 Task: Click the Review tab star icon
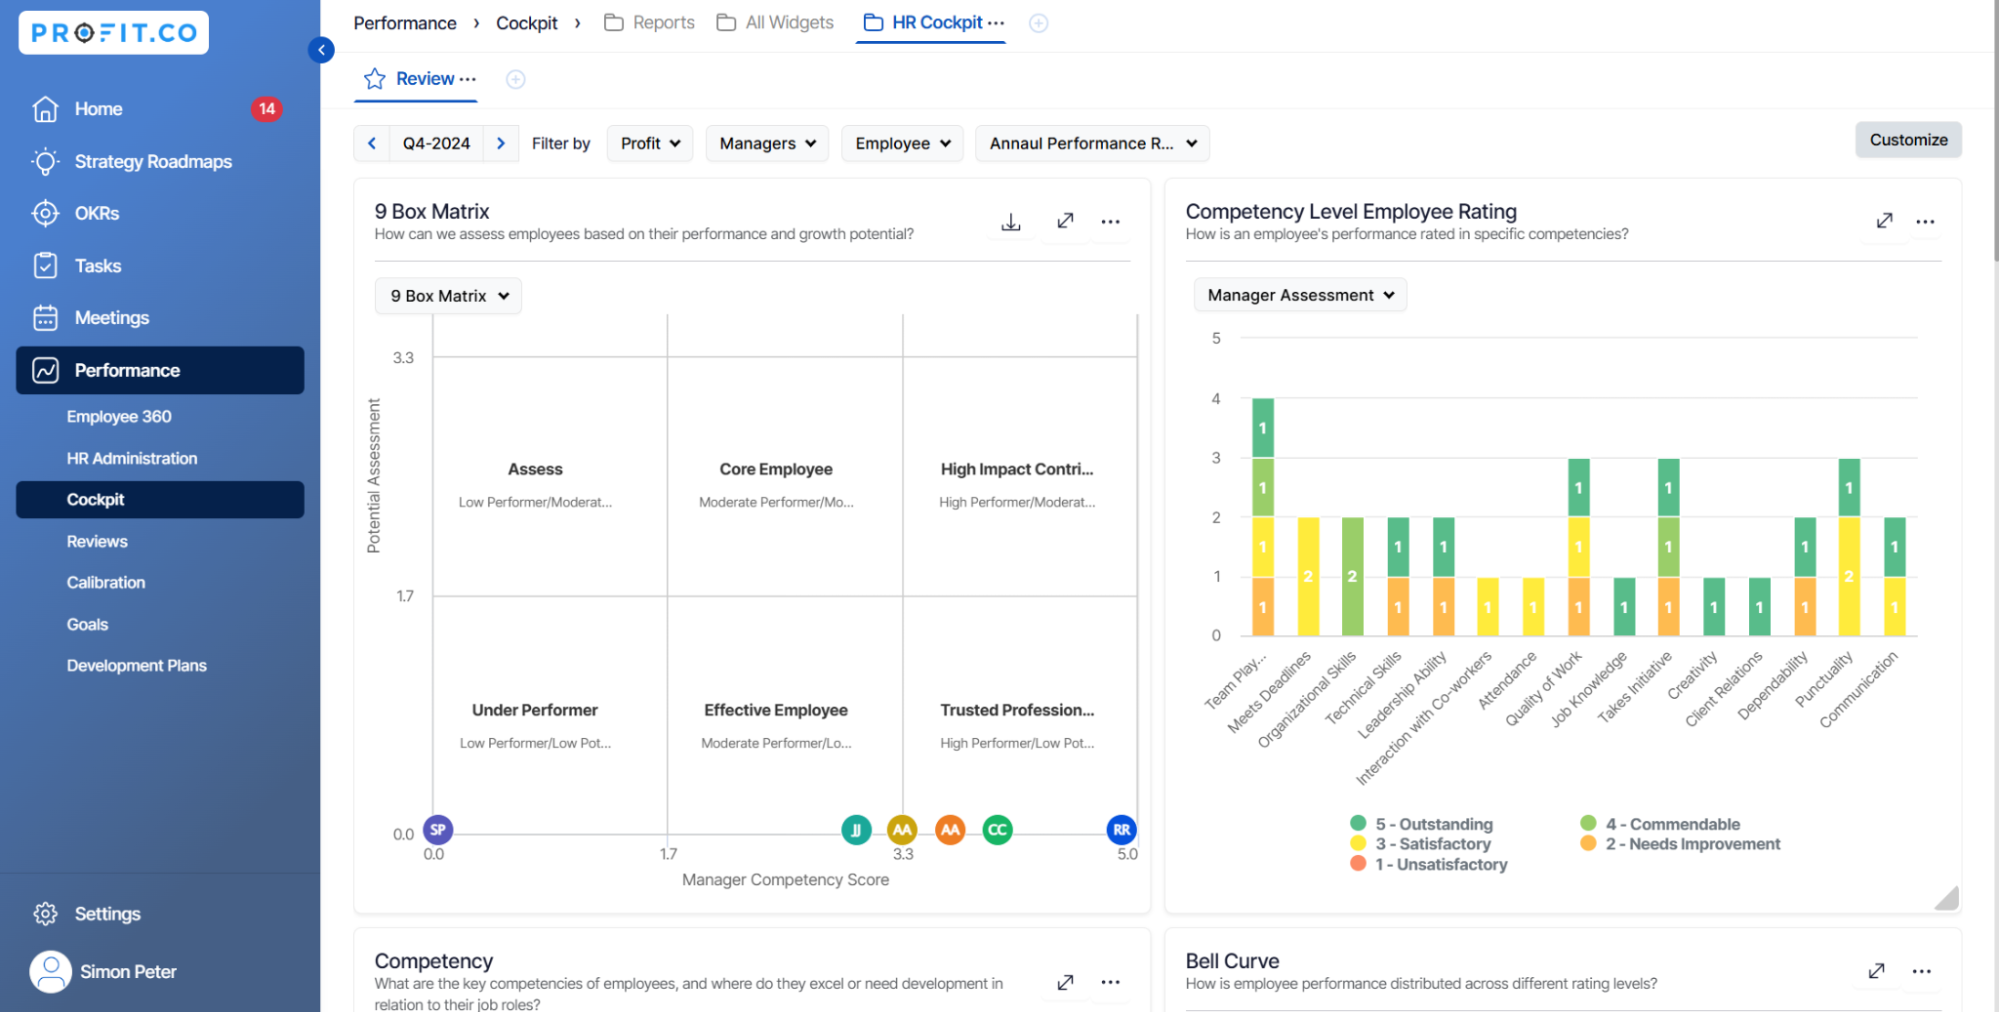(x=375, y=79)
